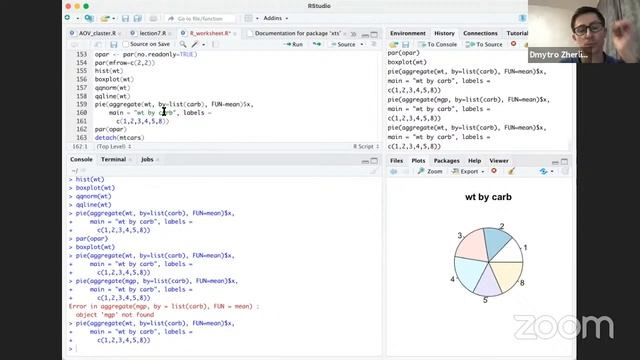Screen dimensions: 640x360
Task: Click the yellow pie slice labeled 8
Action: (508, 276)
